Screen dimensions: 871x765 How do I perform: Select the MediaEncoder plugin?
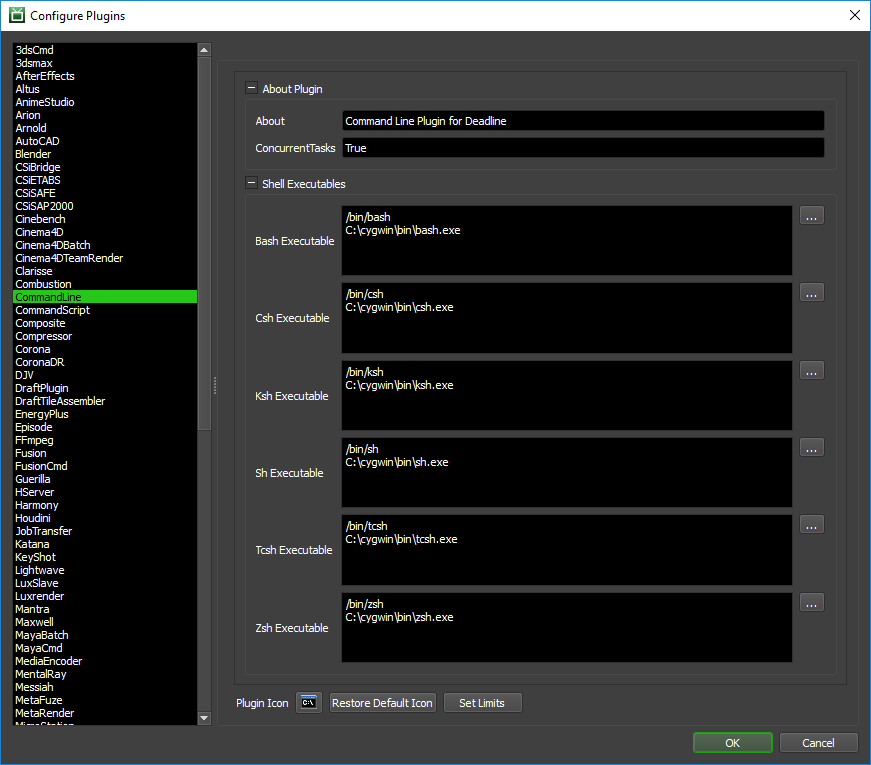[105, 661]
